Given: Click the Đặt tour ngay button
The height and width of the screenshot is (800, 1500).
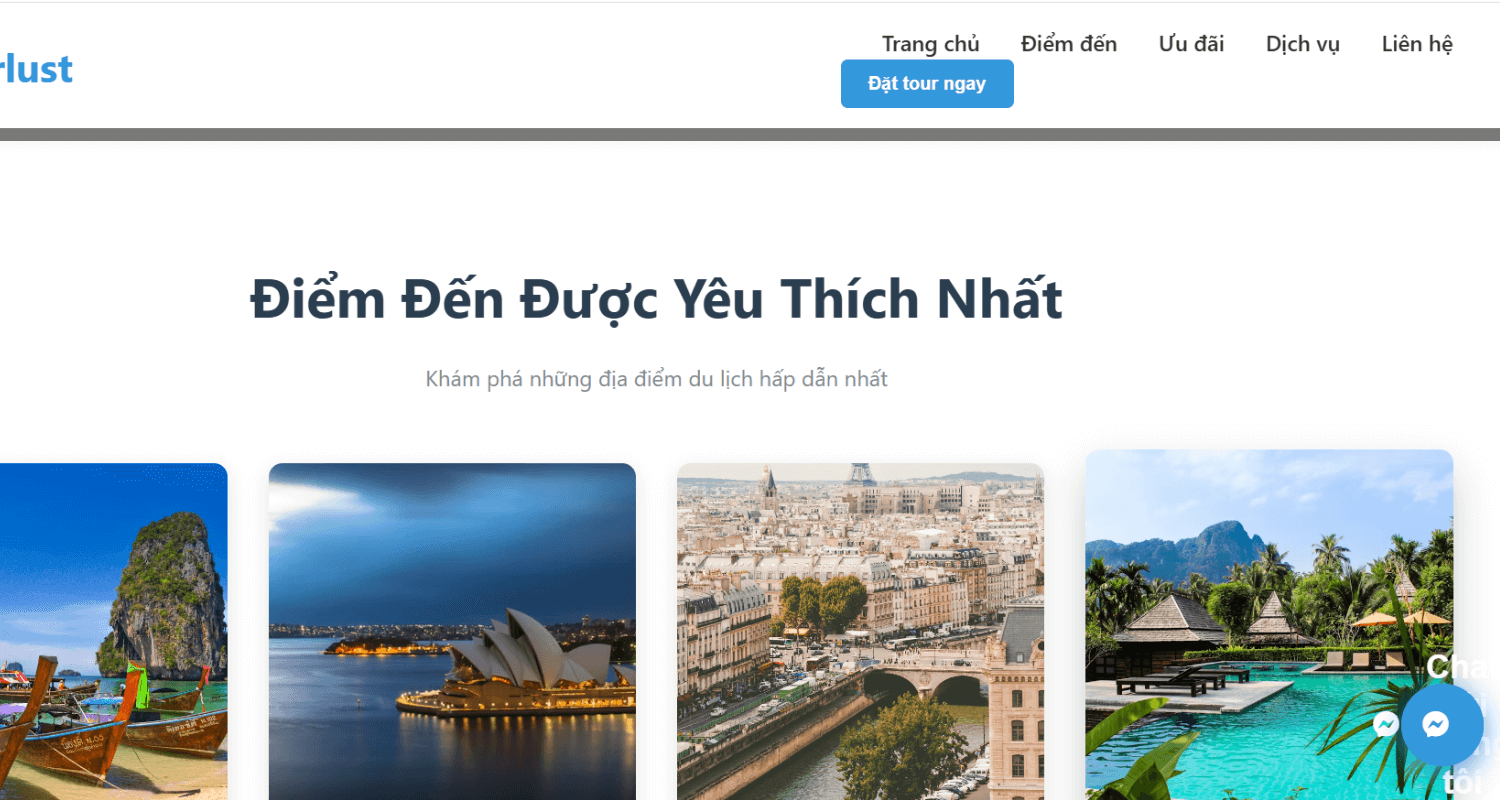Looking at the screenshot, I should pyautogui.click(x=927, y=84).
